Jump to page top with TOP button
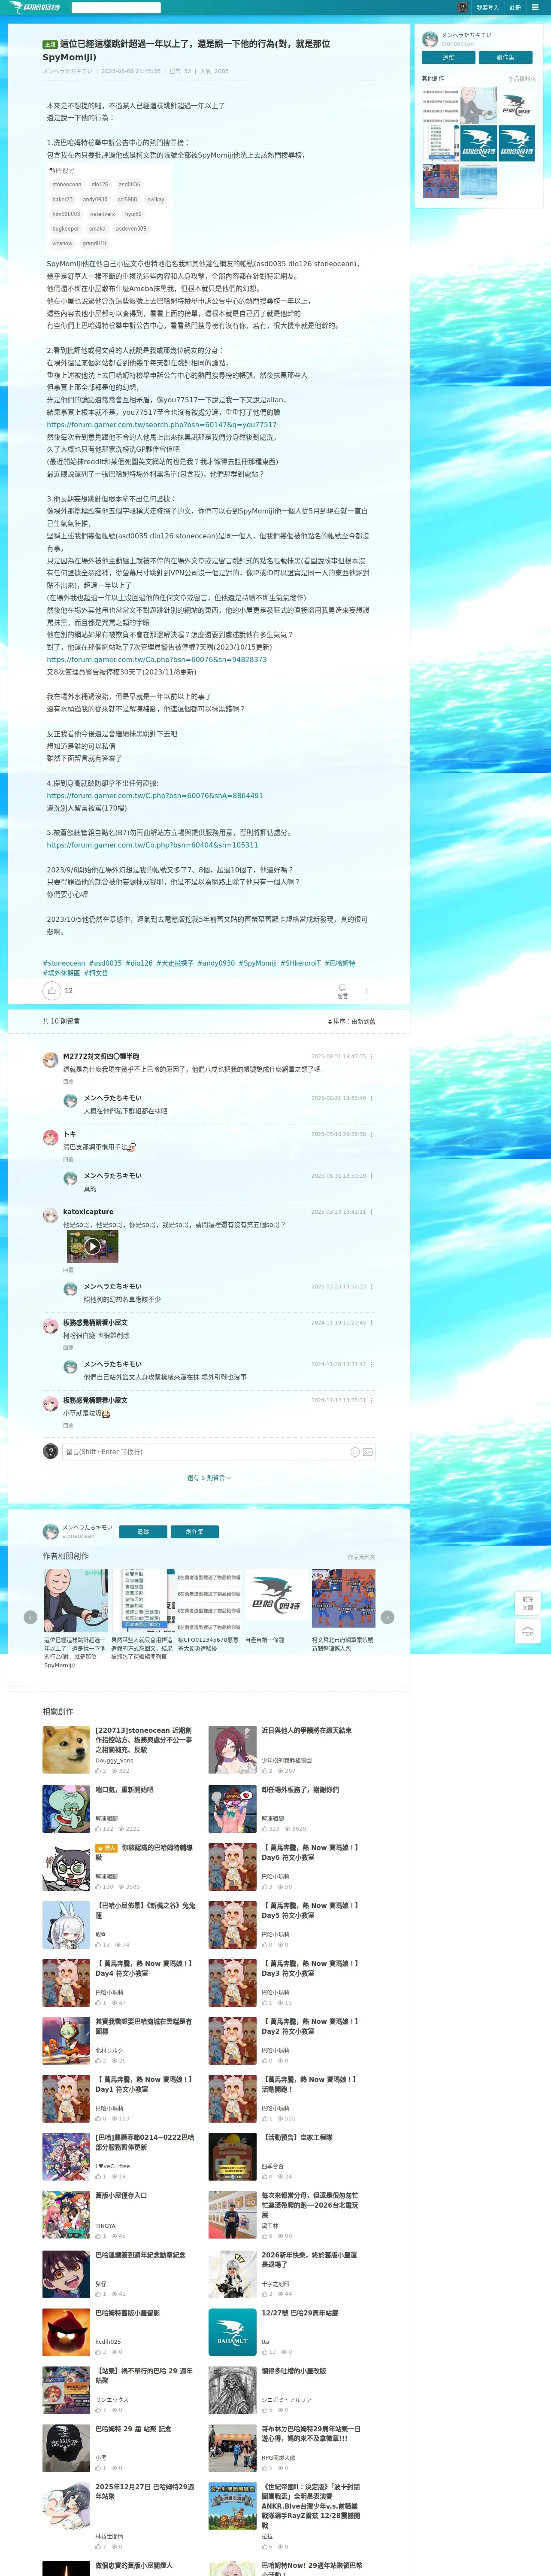 tap(528, 1630)
